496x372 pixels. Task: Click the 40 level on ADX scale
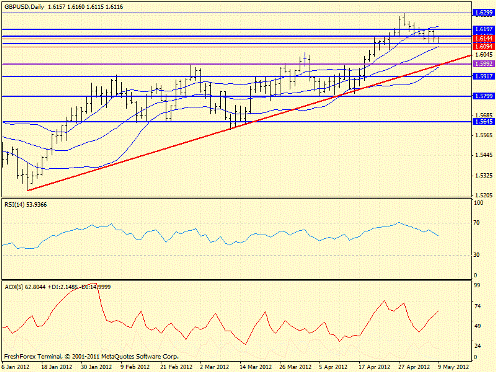coord(477,326)
